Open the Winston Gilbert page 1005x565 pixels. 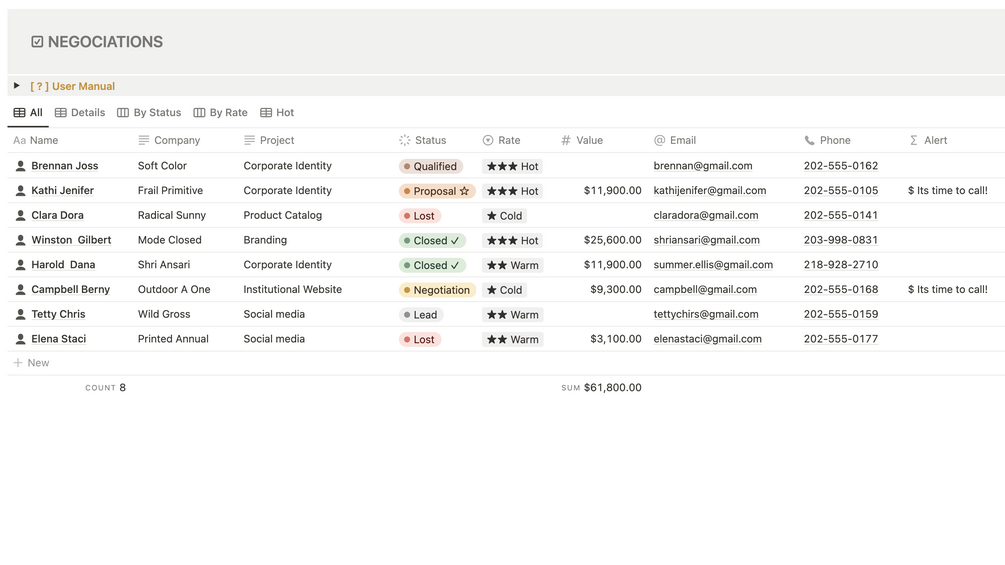[71, 240]
